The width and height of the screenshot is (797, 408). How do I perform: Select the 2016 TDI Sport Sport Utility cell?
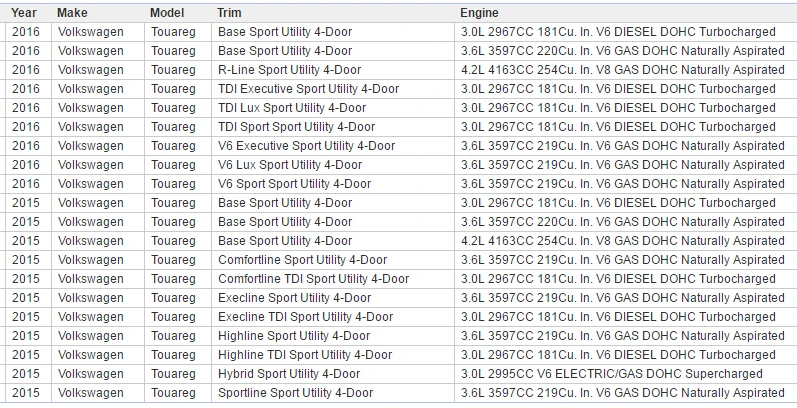(x=333, y=127)
